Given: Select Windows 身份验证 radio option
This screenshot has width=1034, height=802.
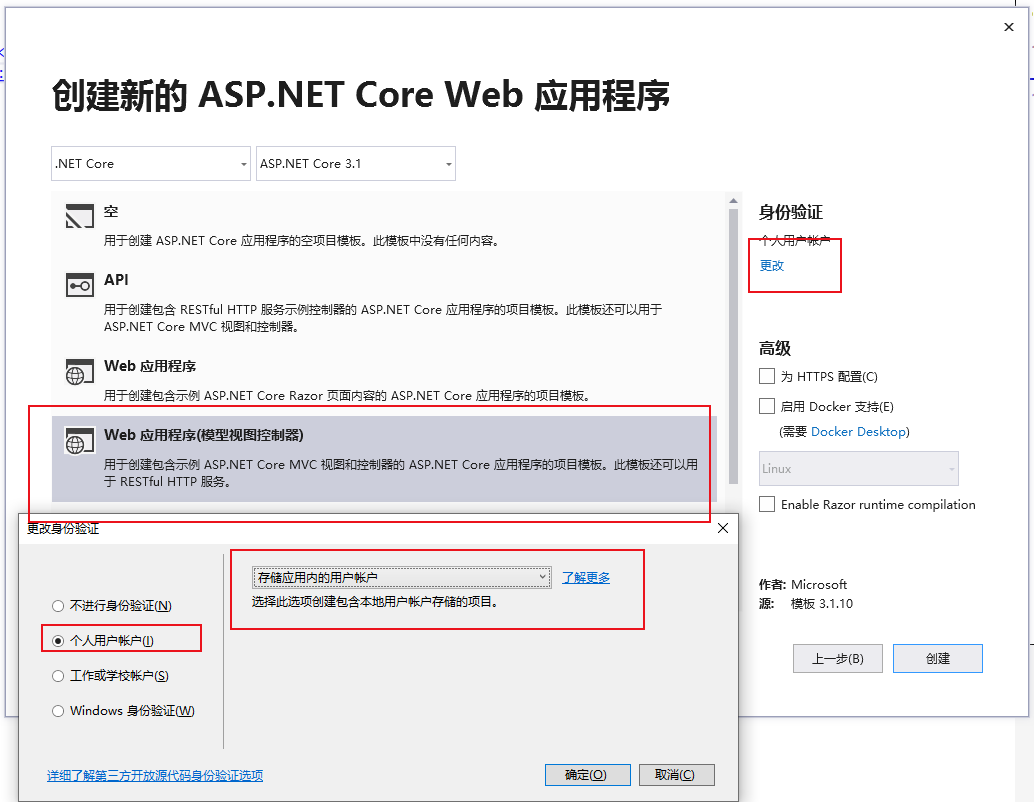Looking at the screenshot, I should click(58, 710).
